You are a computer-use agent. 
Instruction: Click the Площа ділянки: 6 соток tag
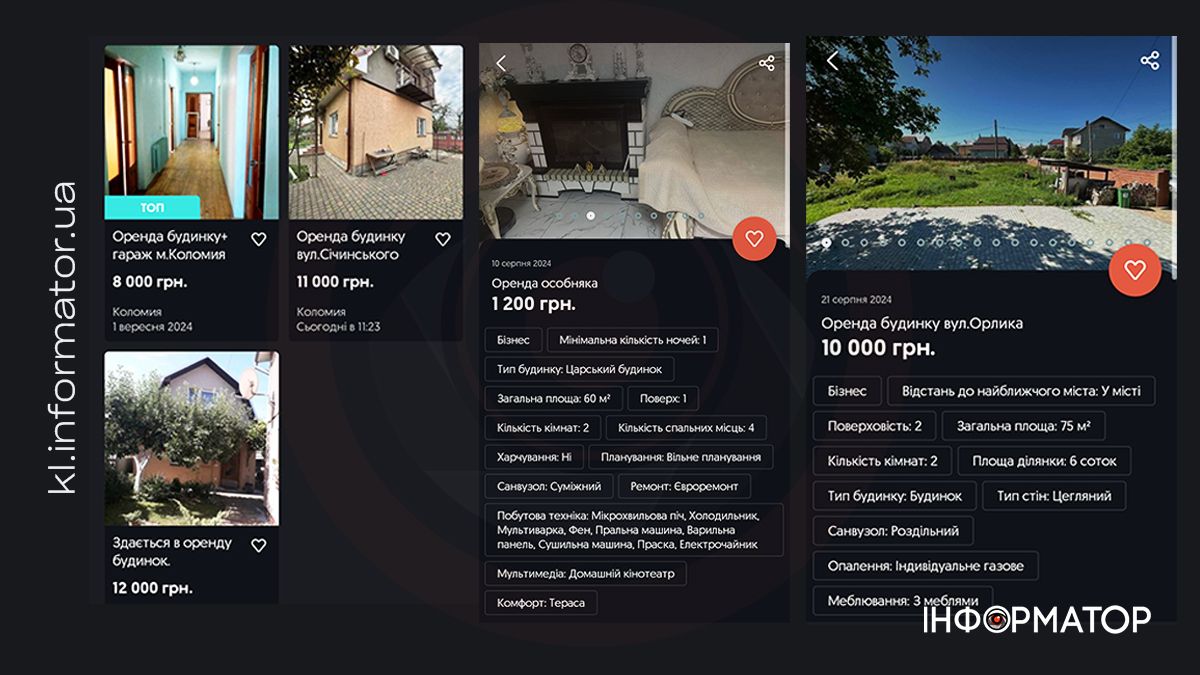(1044, 461)
